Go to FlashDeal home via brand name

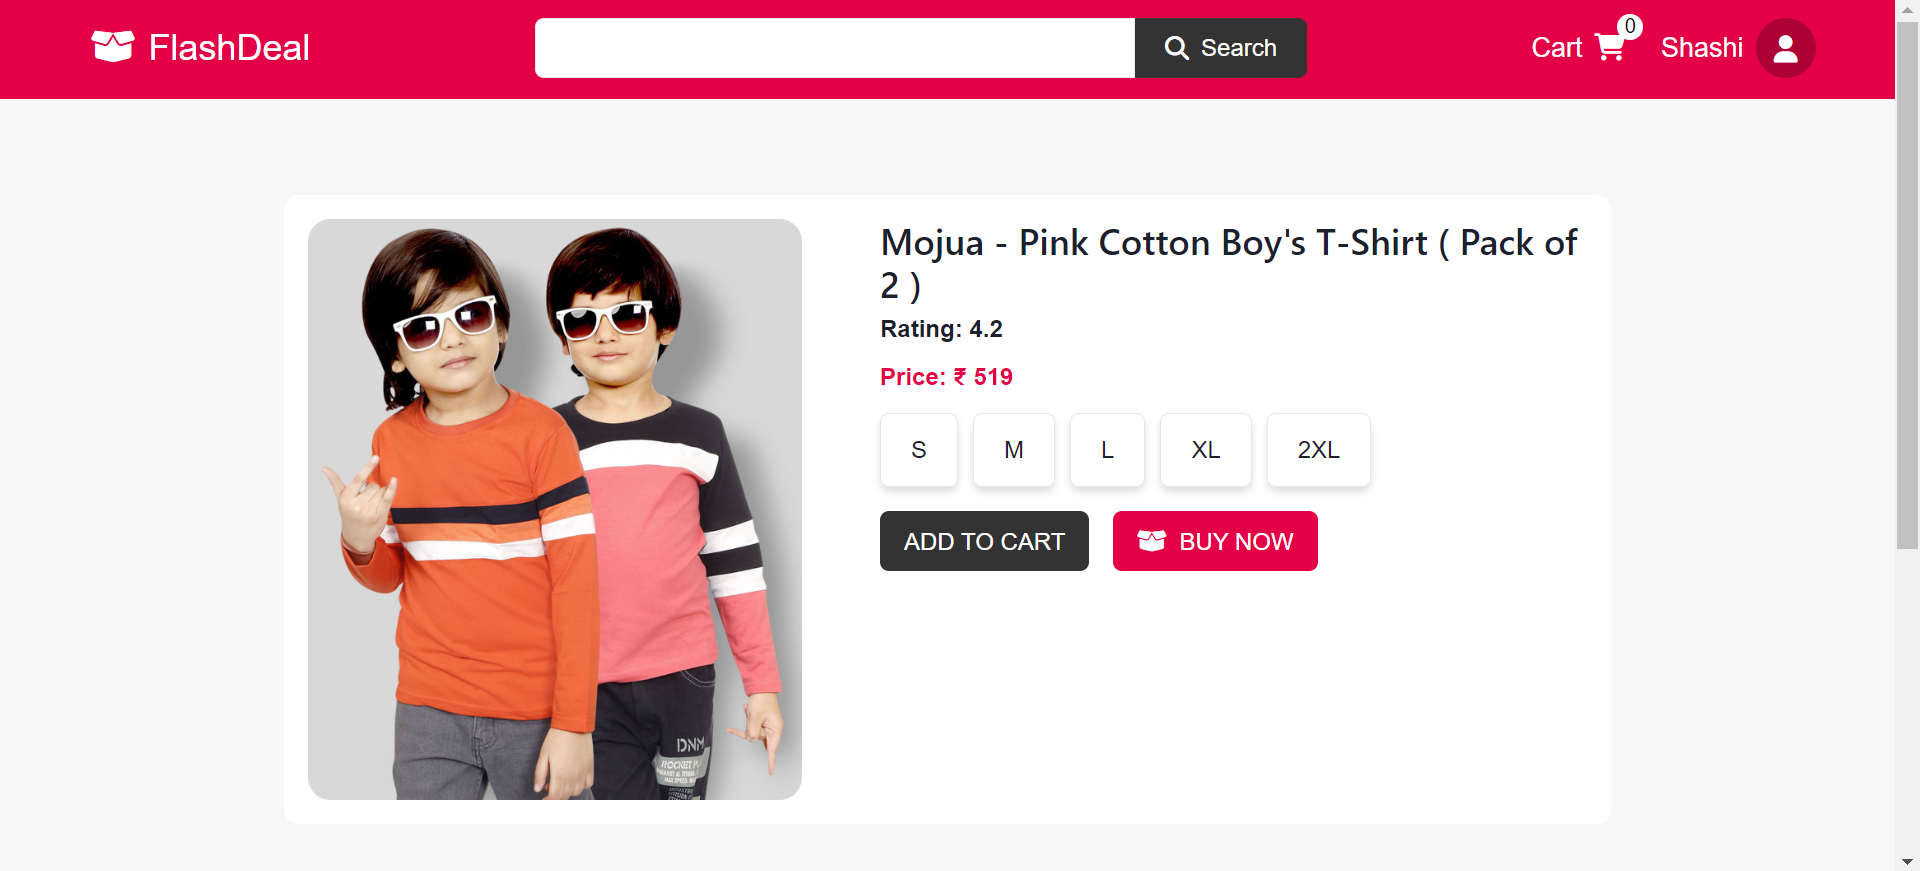pos(229,48)
